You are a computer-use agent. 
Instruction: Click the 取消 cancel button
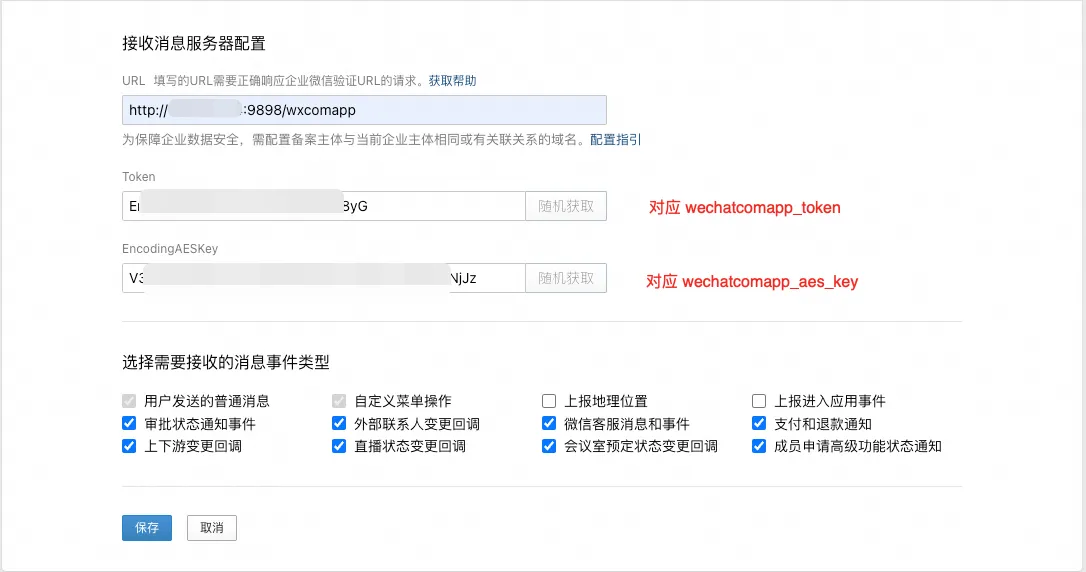tap(212, 528)
